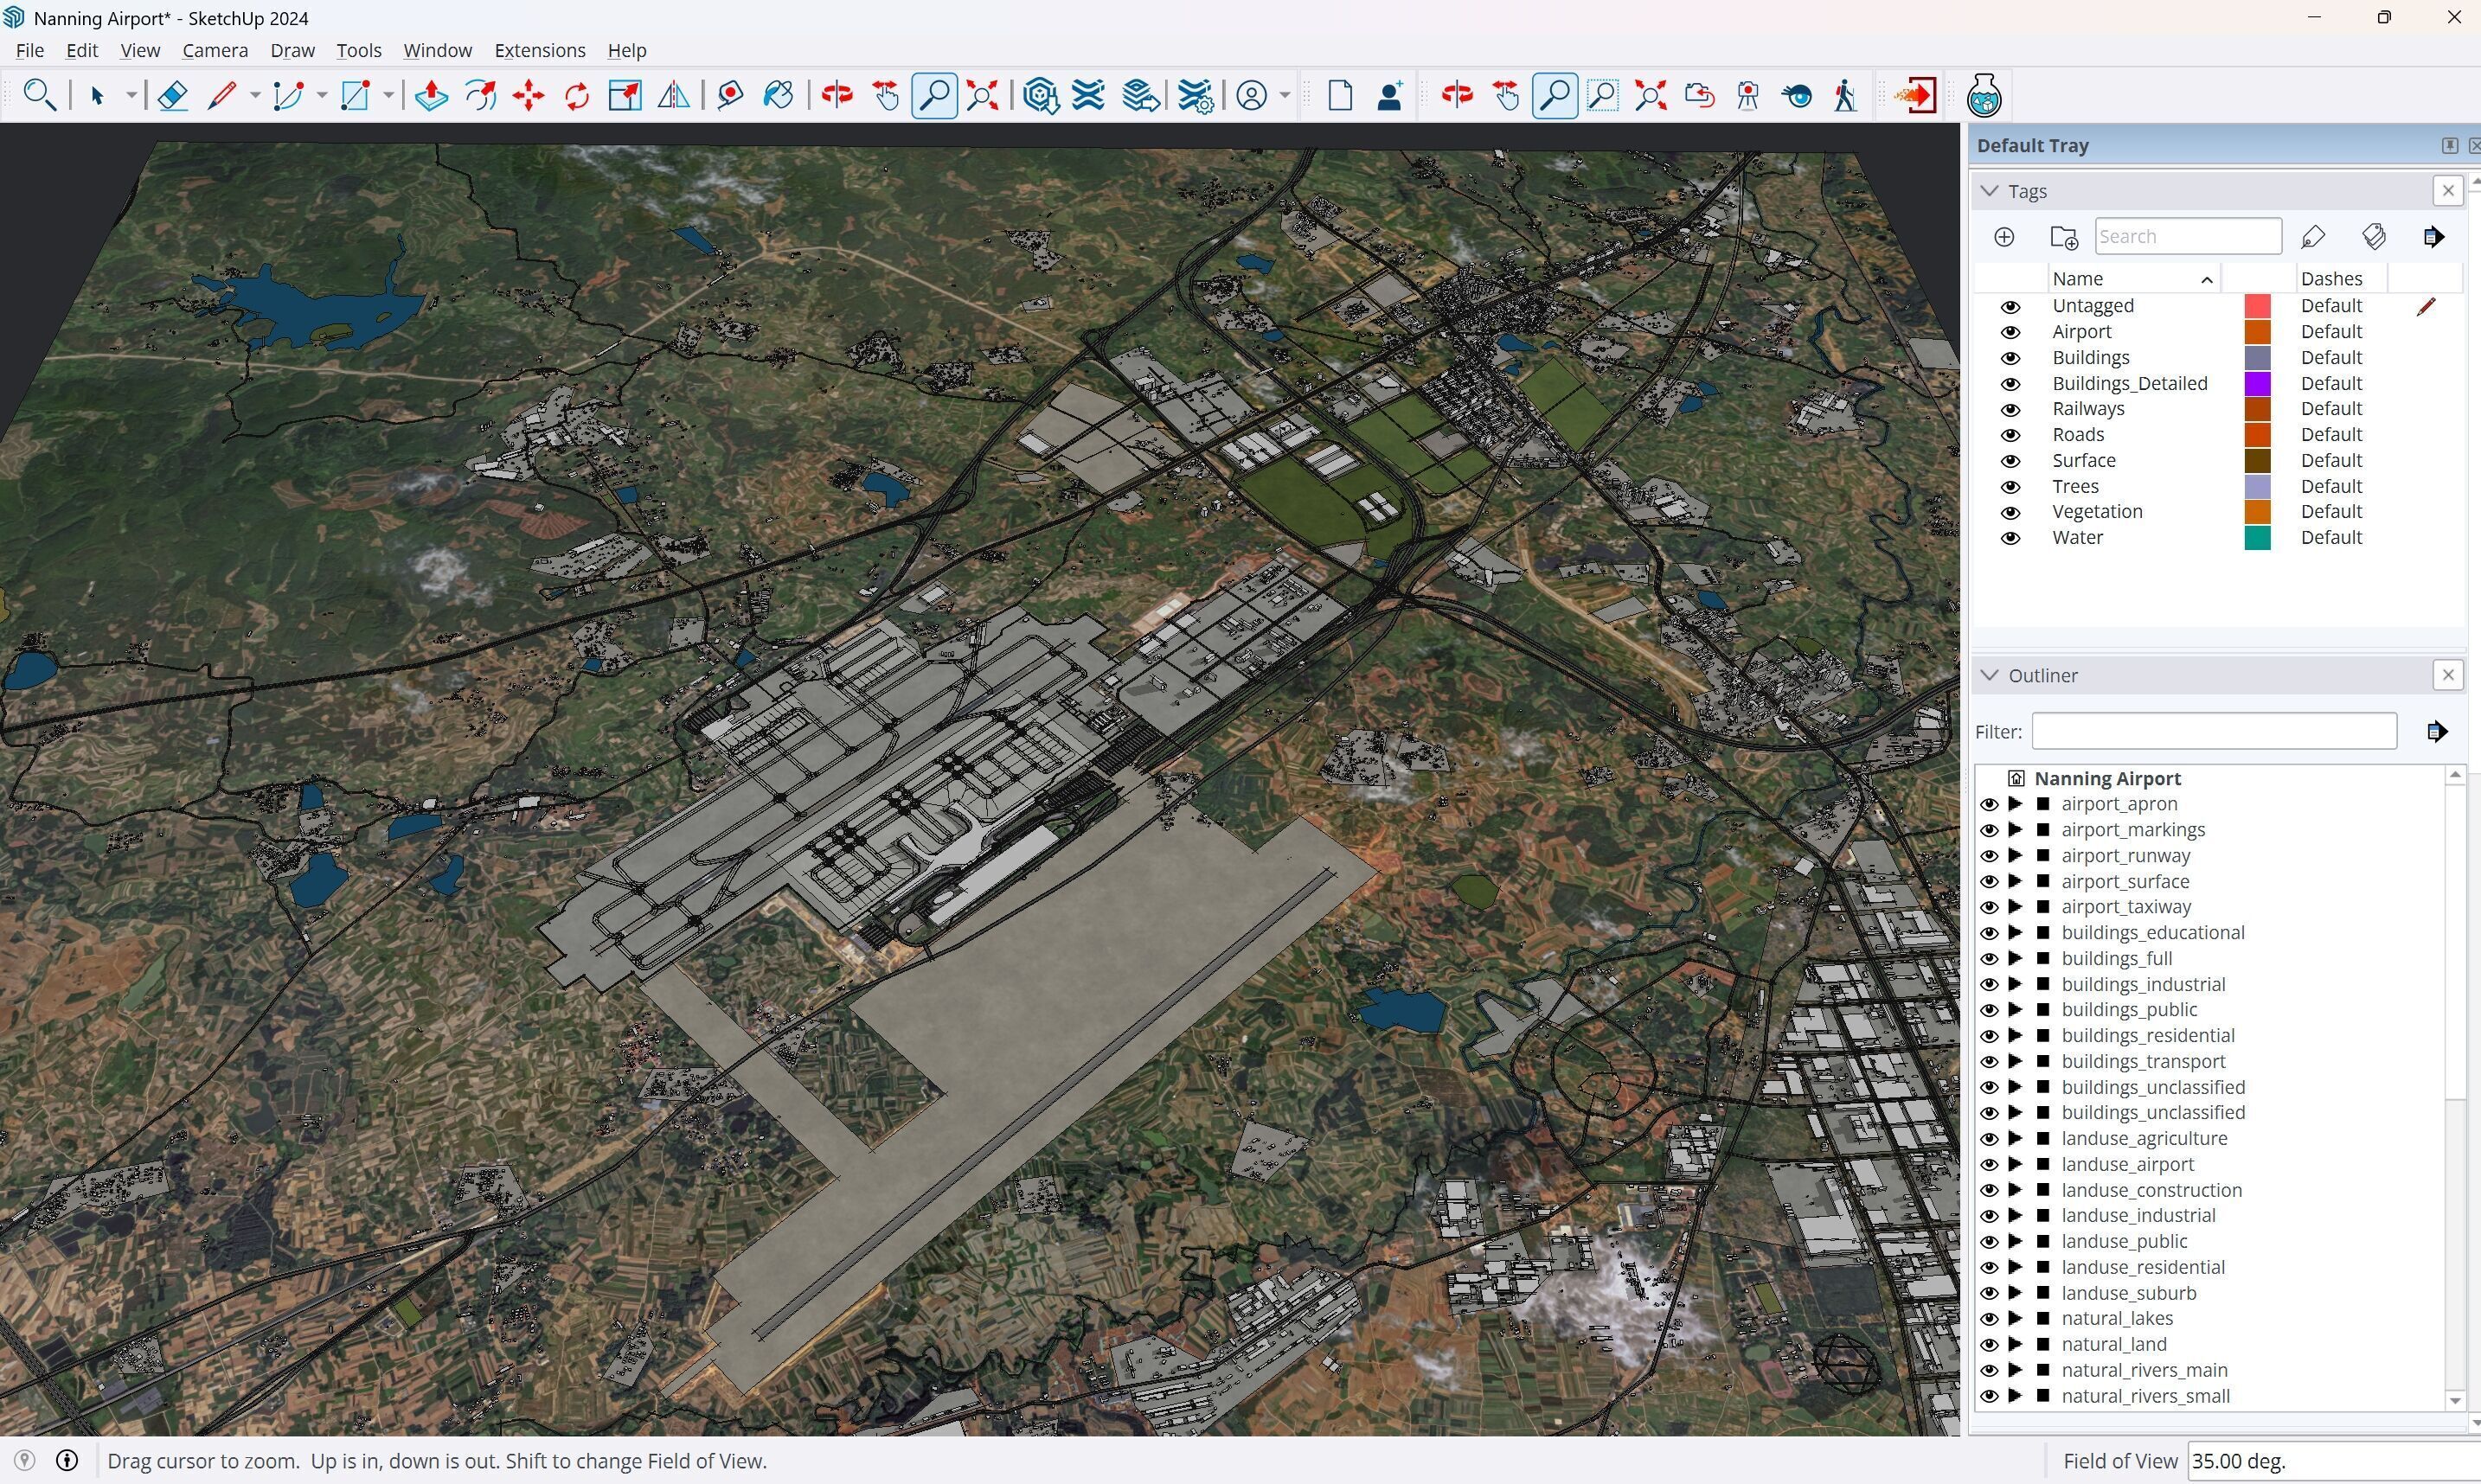Open the Search SketchUp magnifier tool
2481x1484 pixels.
coord(39,95)
